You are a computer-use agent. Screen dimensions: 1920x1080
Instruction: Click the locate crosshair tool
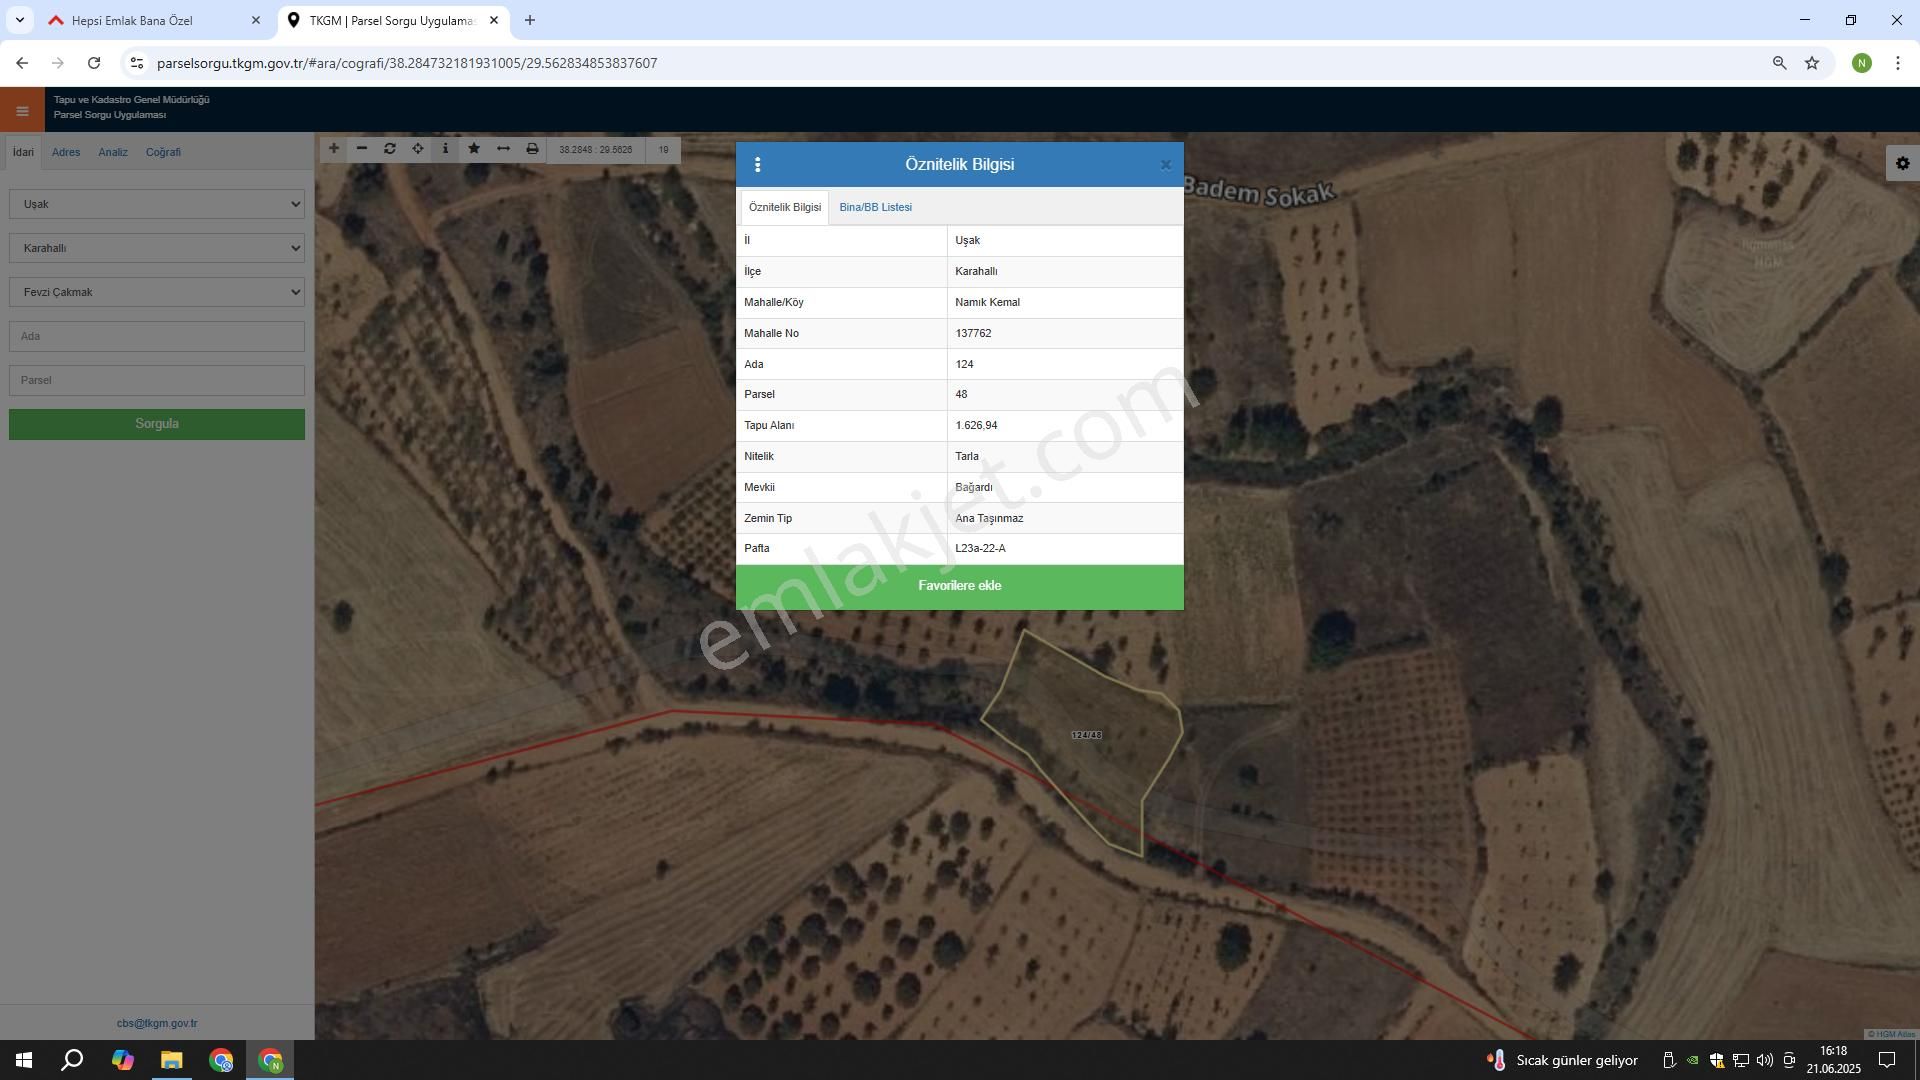[418, 149]
